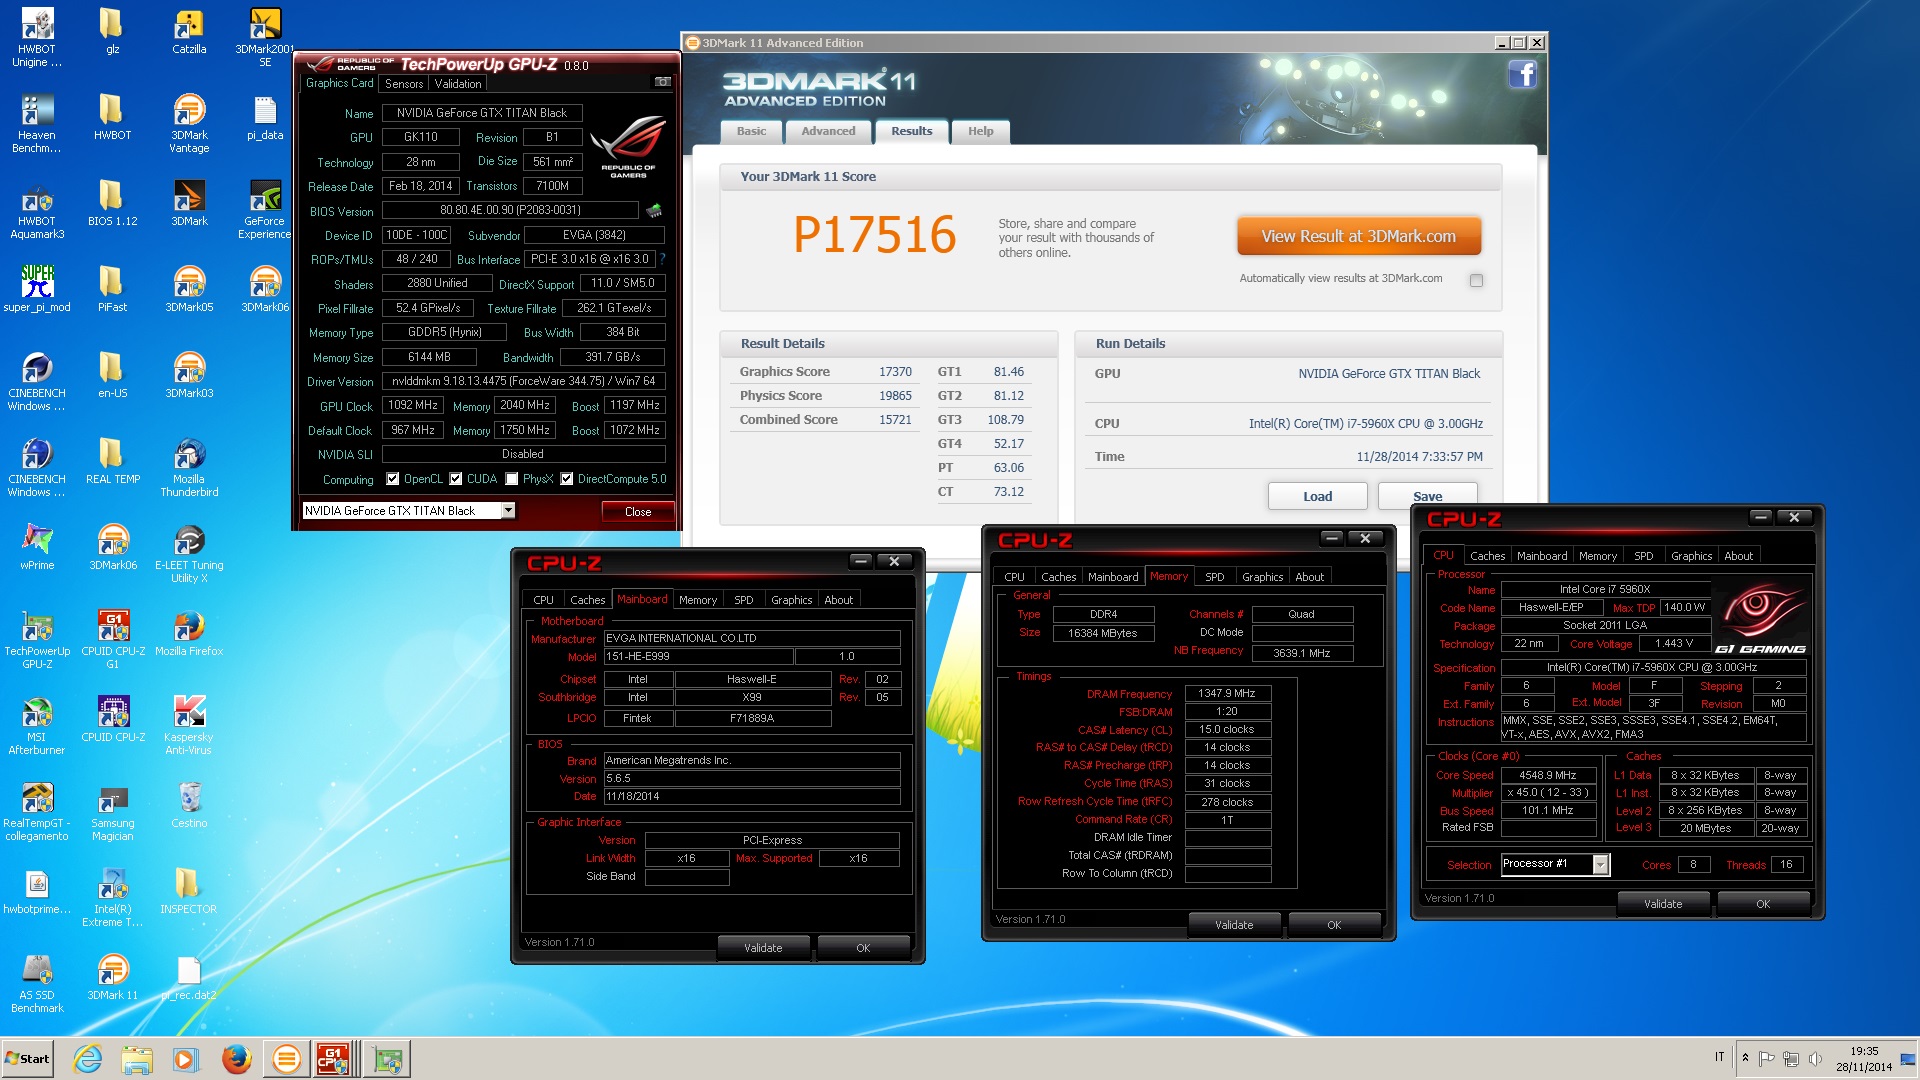Open the Basic tab in 3DMark 11
Image resolution: width=1920 pixels, height=1080 pixels.
coord(751,131)
